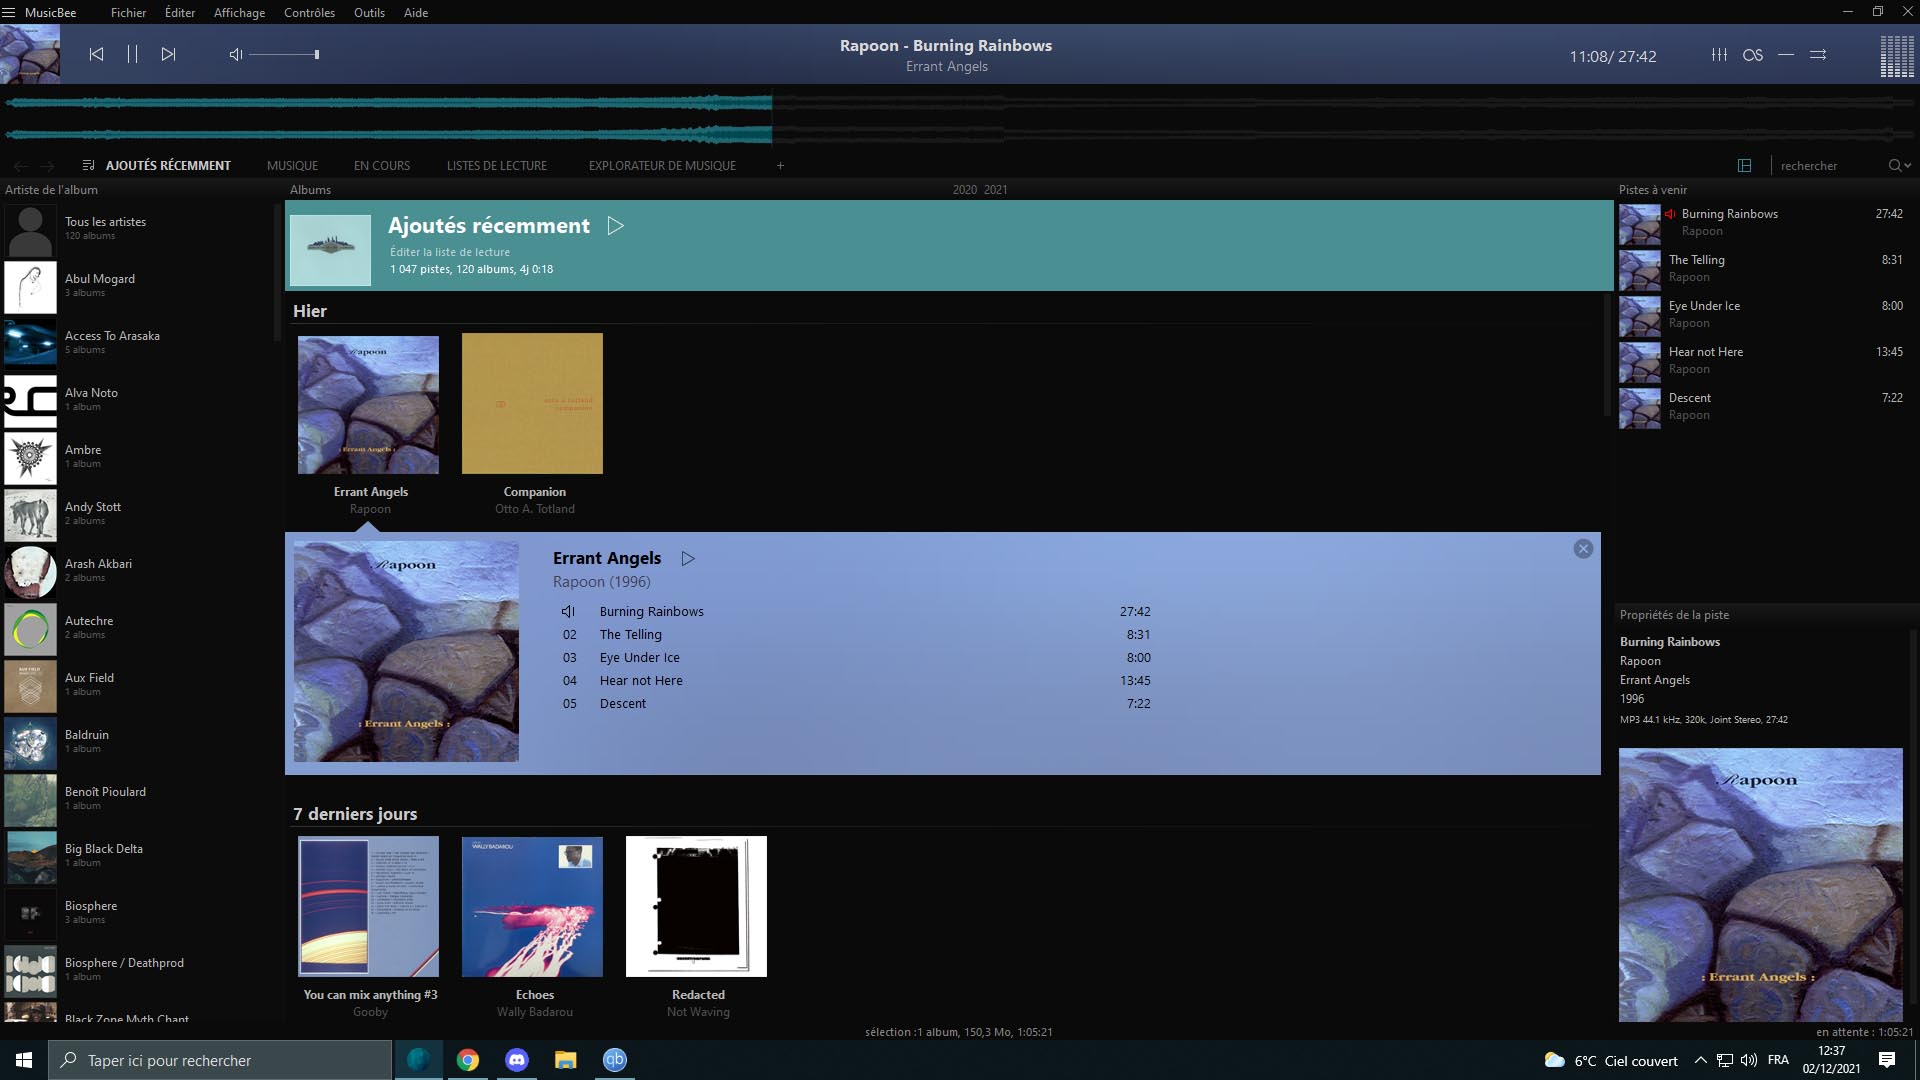Viewport: 1920px width, 1080px height.
Task: Open the Aide menu
Action: click(x=416, y=13)
